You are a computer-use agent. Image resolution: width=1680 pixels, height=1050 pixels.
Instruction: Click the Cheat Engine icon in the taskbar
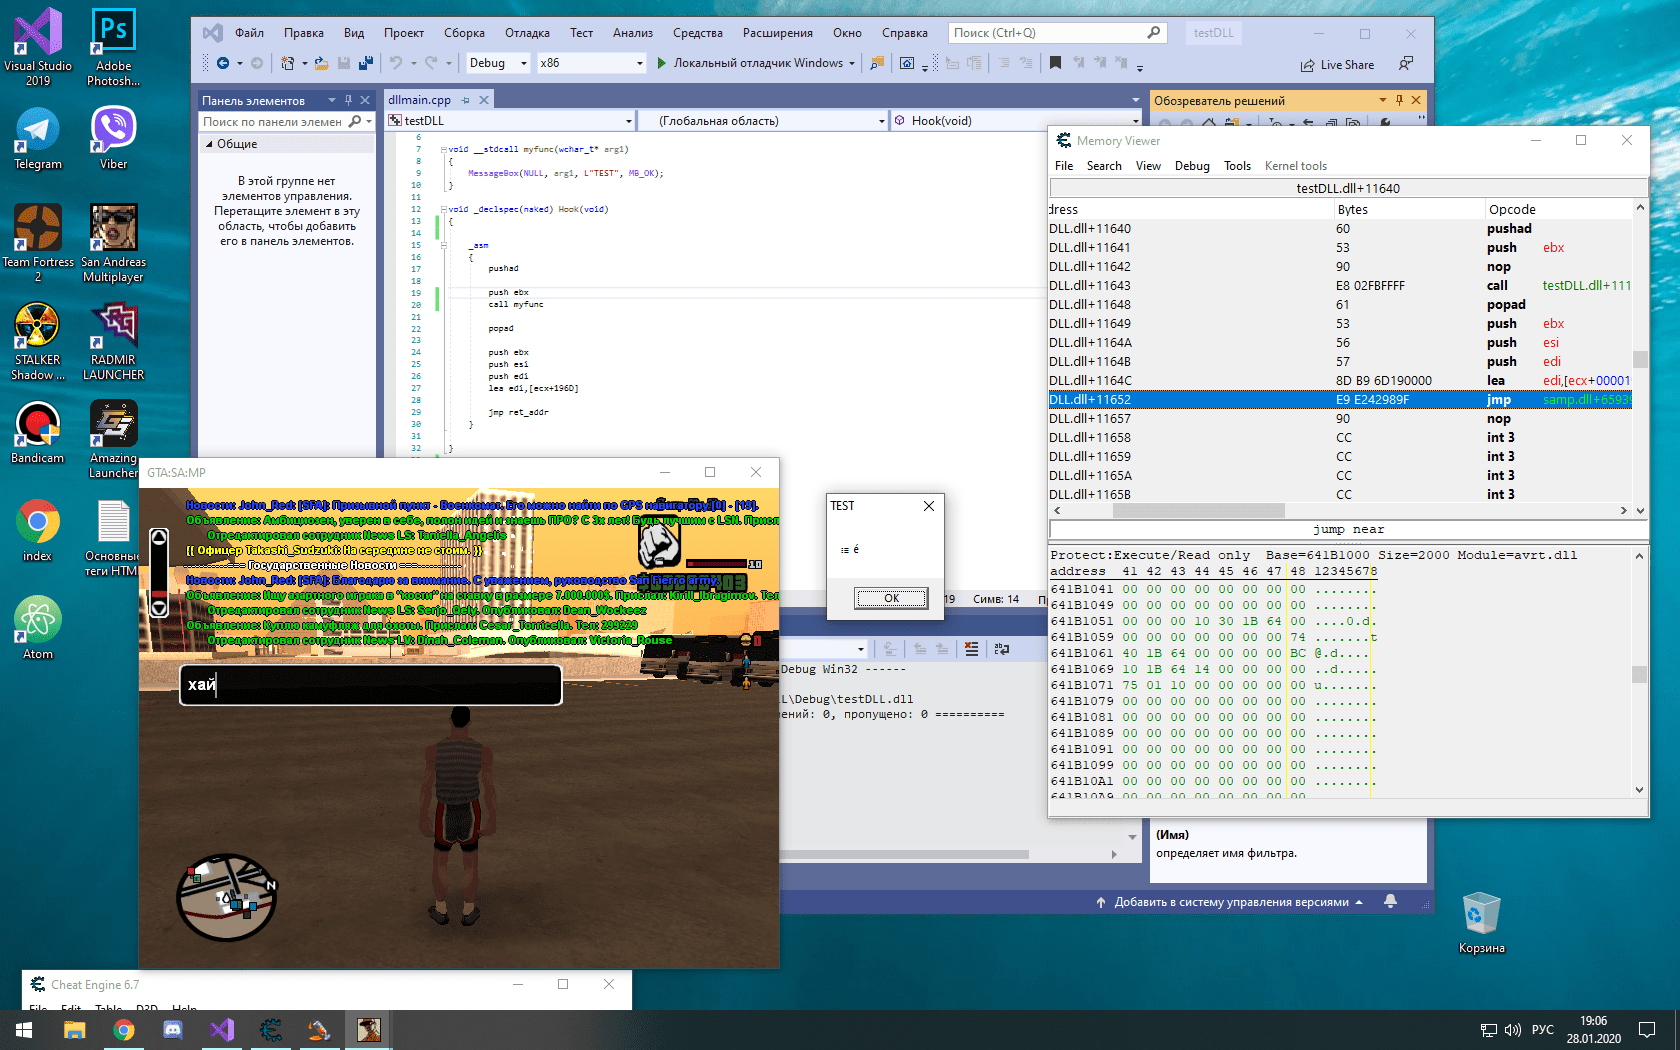tap(271, 1030)
